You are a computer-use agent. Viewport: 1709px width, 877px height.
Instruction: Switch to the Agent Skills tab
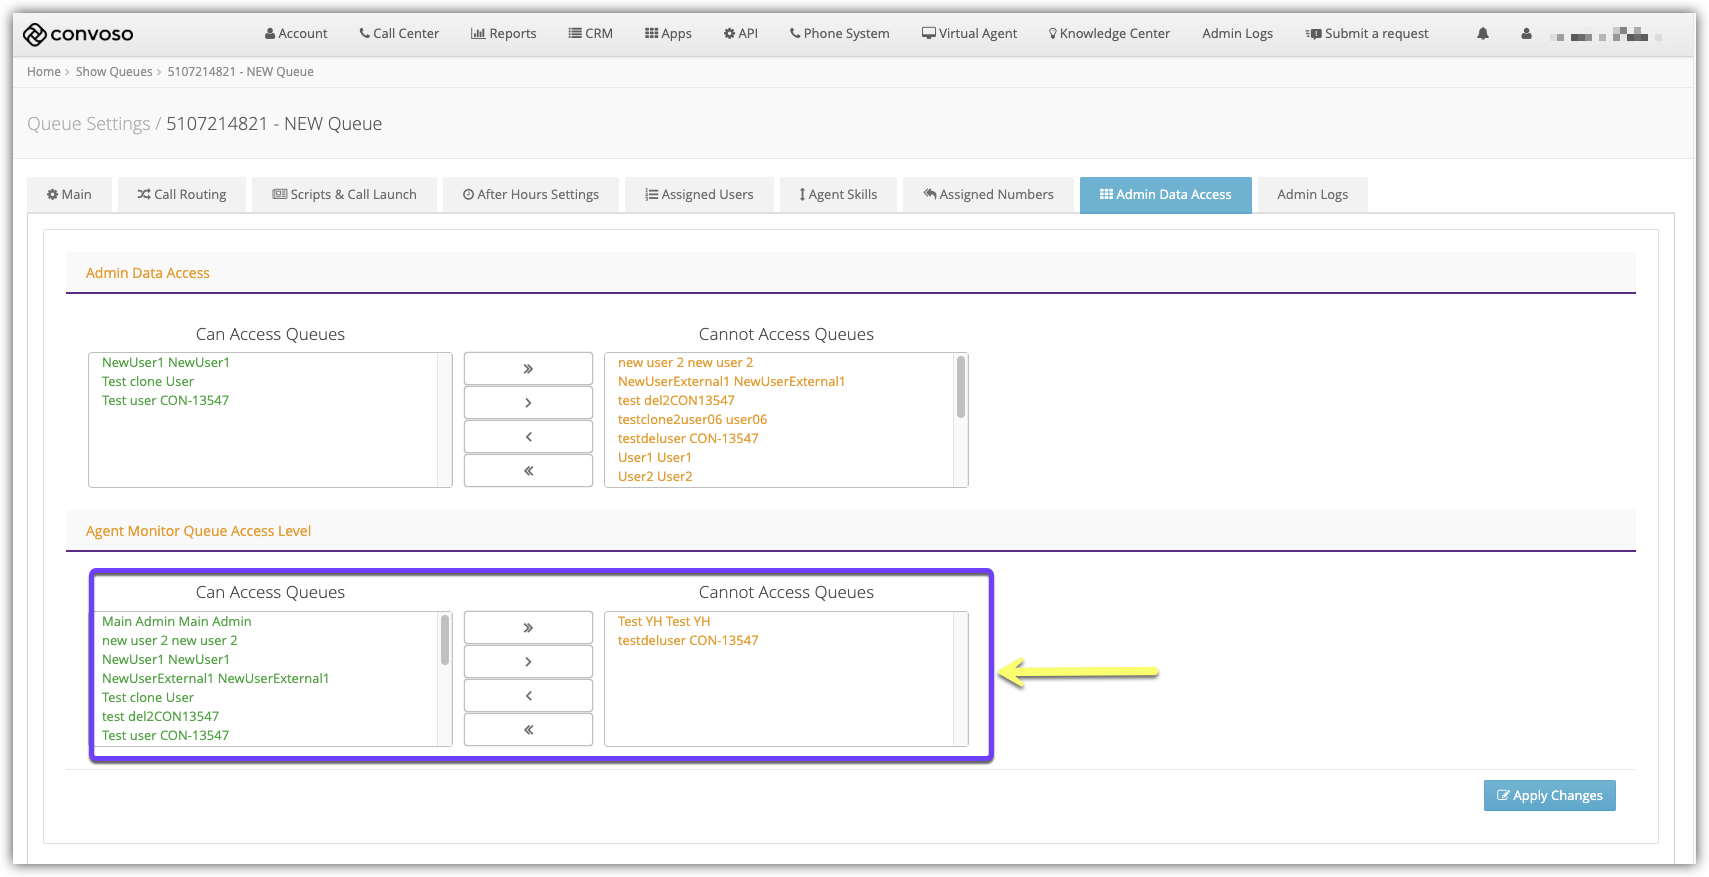(838, 195)
